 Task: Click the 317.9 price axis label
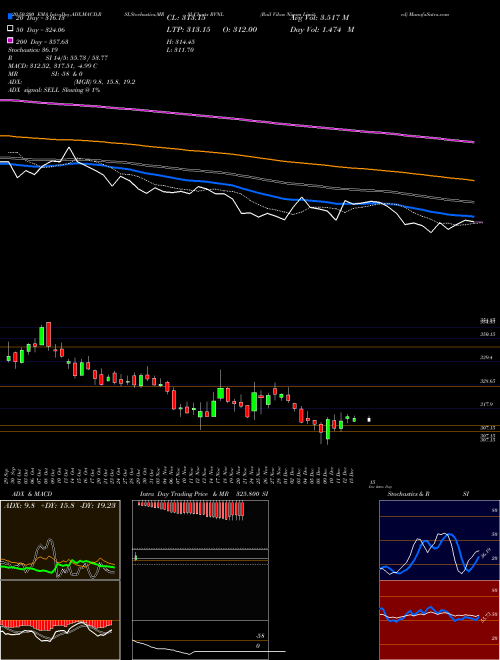pos(488,404)
